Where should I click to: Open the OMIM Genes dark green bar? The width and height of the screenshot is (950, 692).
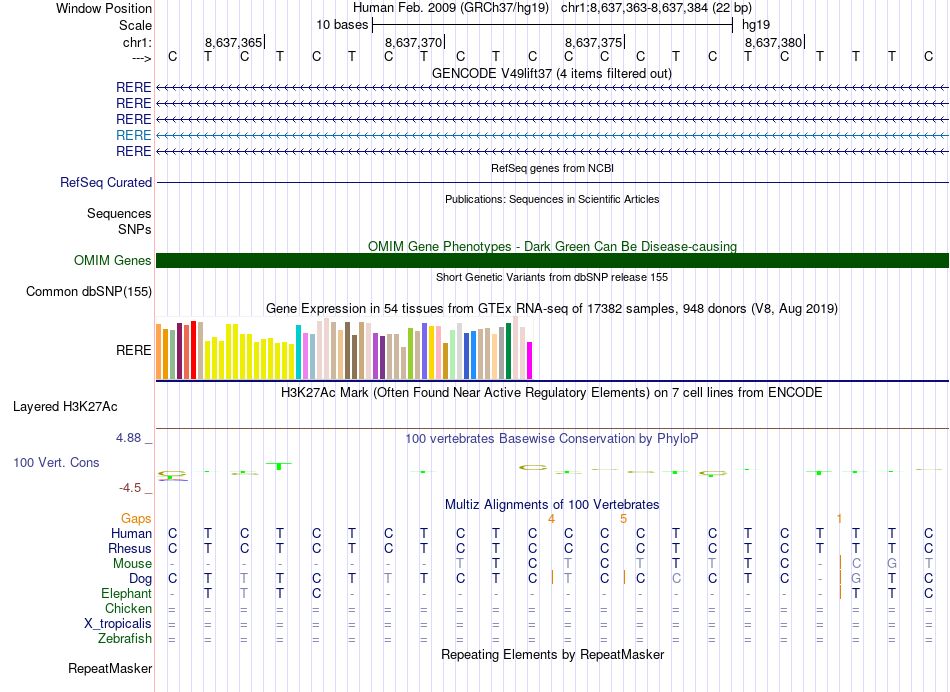(552, 261)
